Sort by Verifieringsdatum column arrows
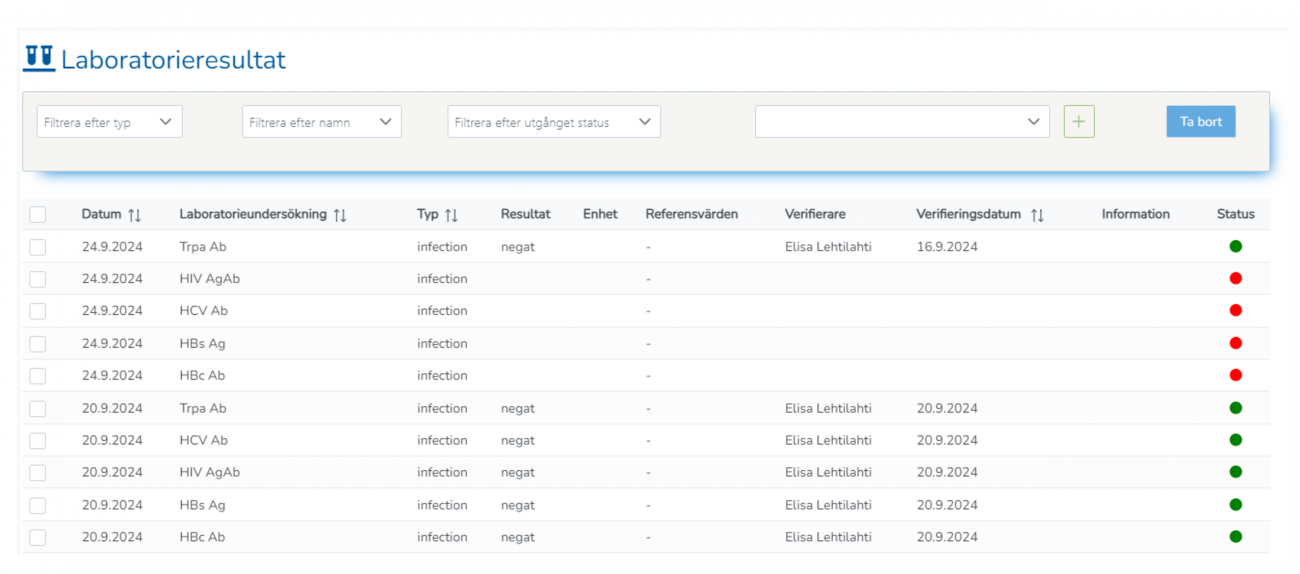 [1037, 215]
